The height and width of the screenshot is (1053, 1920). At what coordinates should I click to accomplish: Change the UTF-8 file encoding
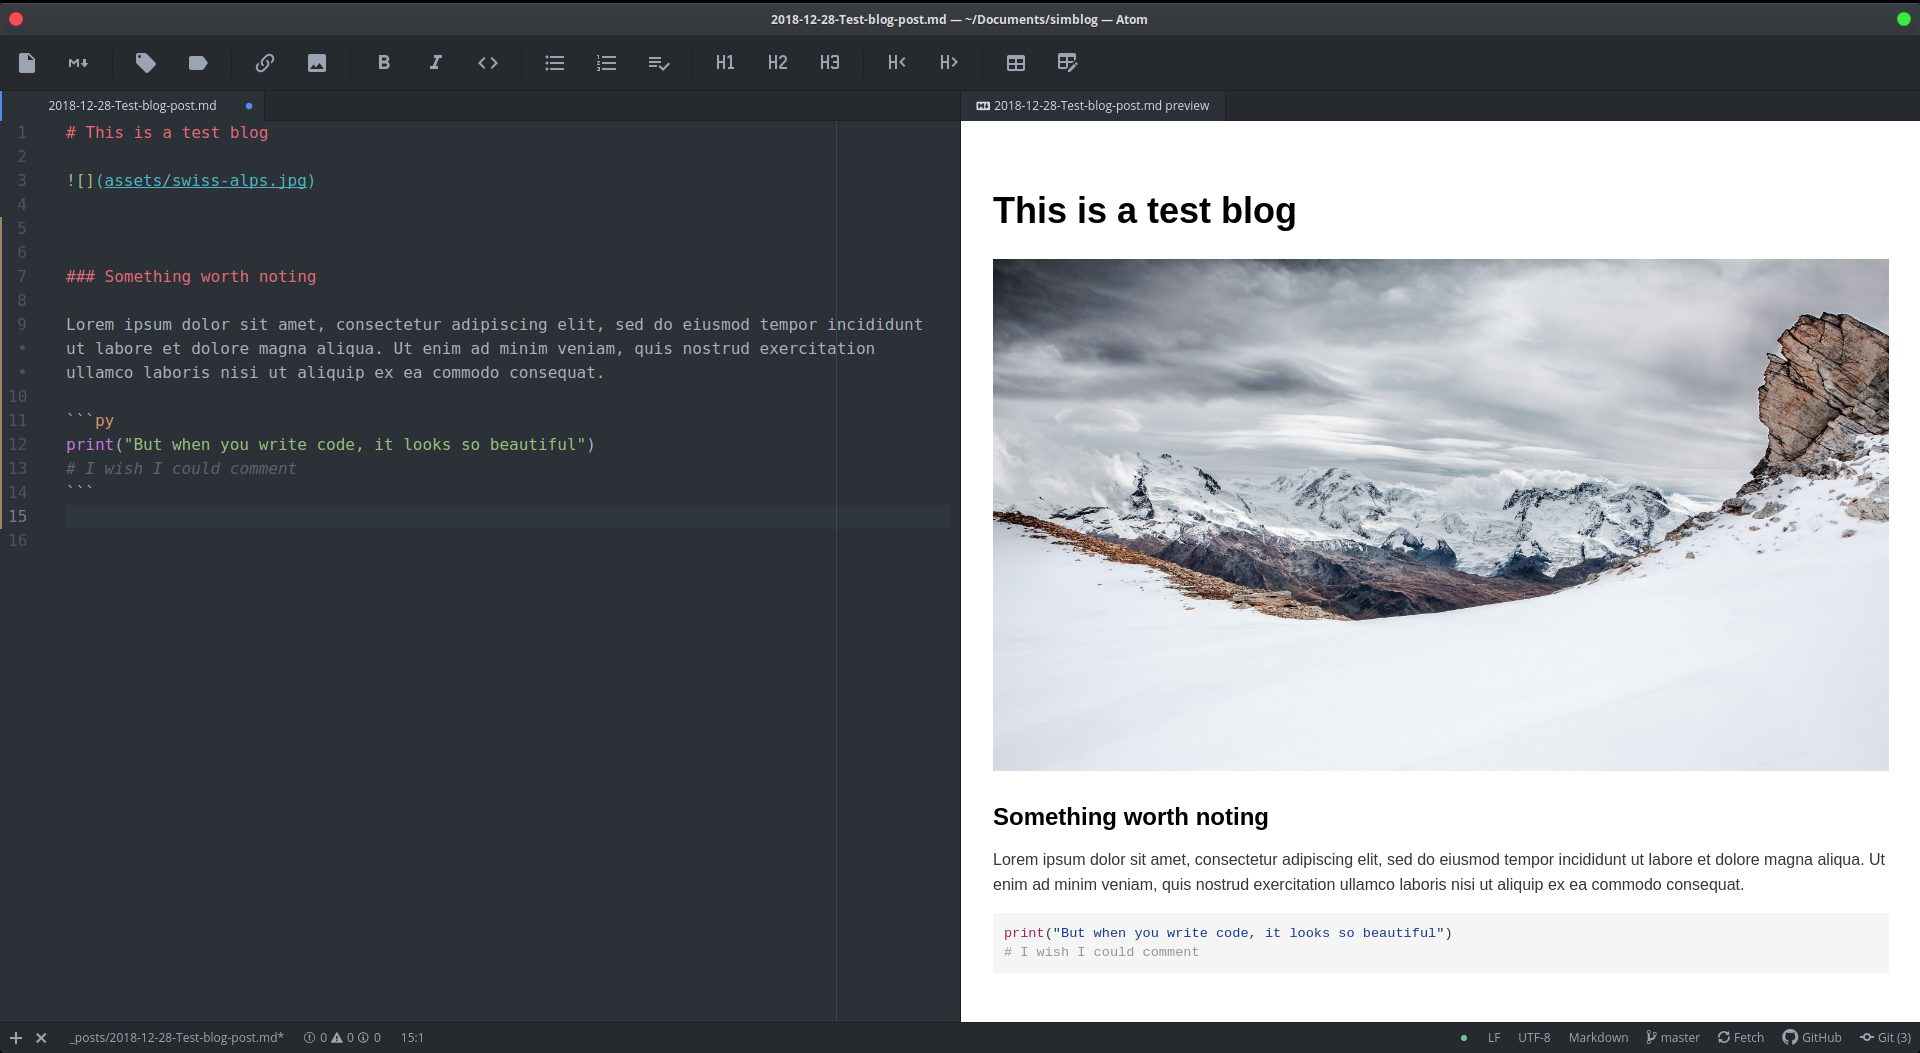click(x=1534, y=1038)
